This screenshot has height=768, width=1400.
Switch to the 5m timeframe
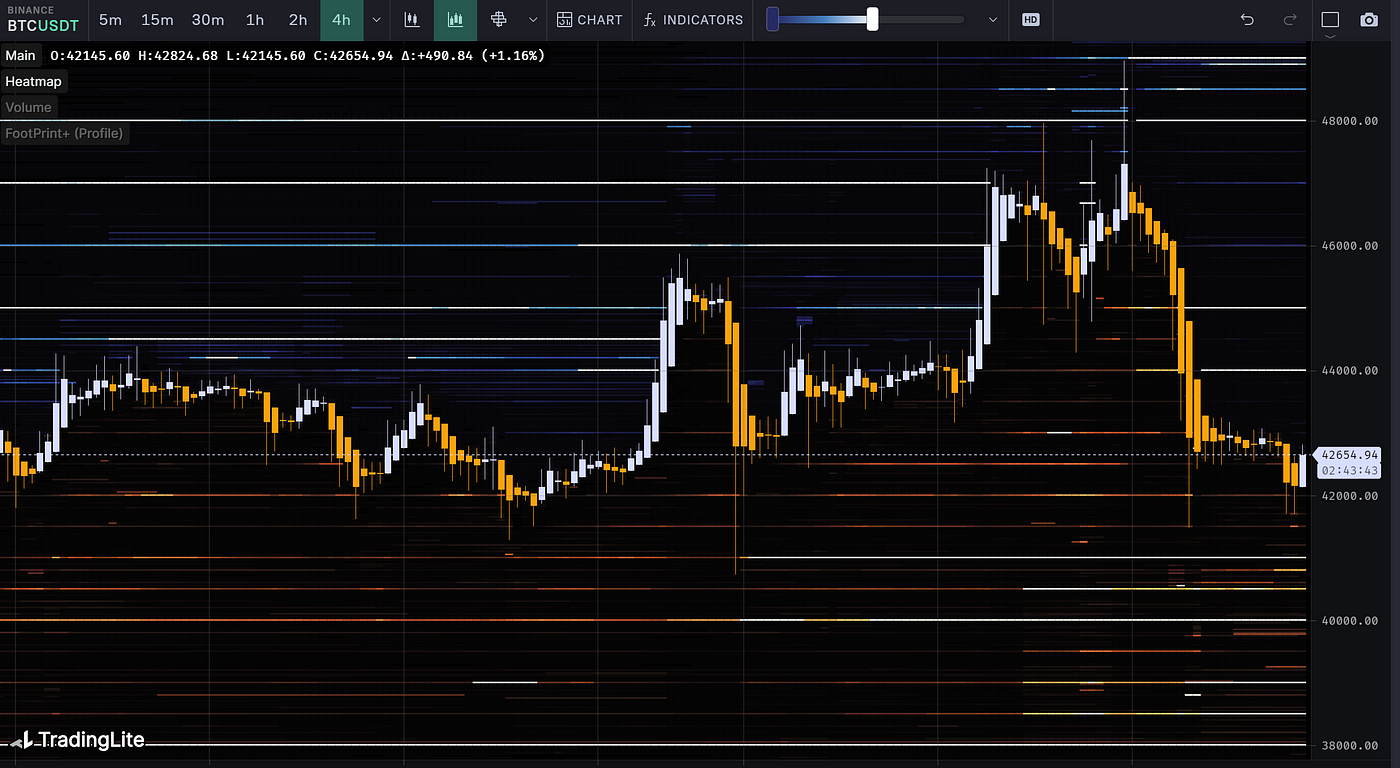(x=110, y=19)
